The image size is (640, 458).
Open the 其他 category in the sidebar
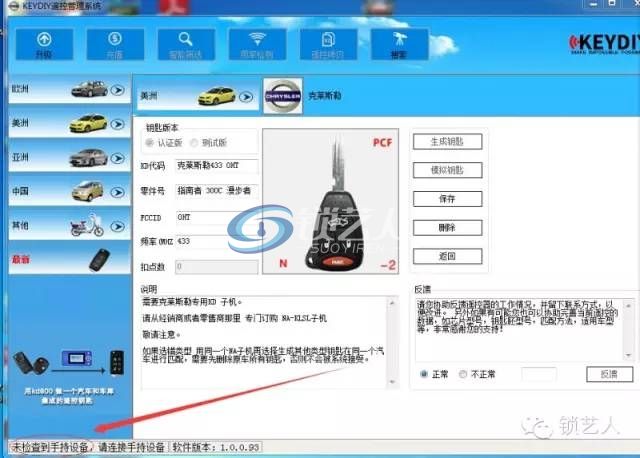click(69, 226)
